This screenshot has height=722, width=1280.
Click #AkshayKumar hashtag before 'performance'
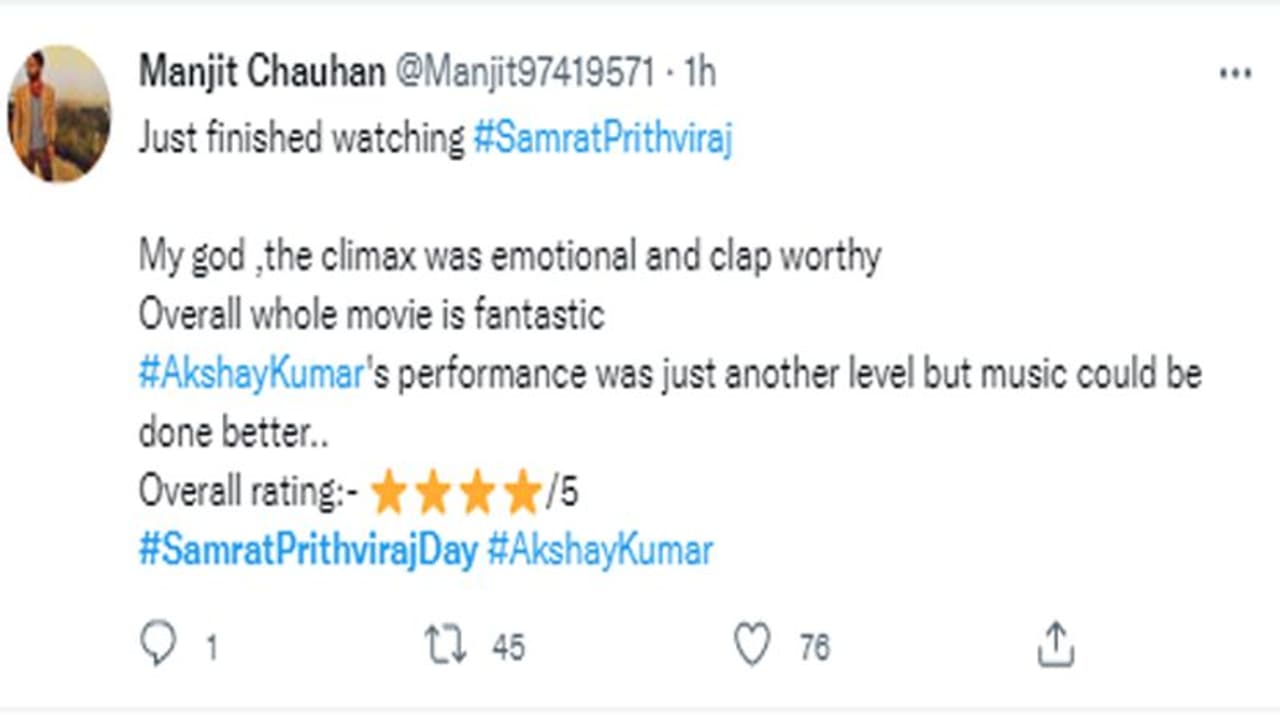[x=250, y=375]
